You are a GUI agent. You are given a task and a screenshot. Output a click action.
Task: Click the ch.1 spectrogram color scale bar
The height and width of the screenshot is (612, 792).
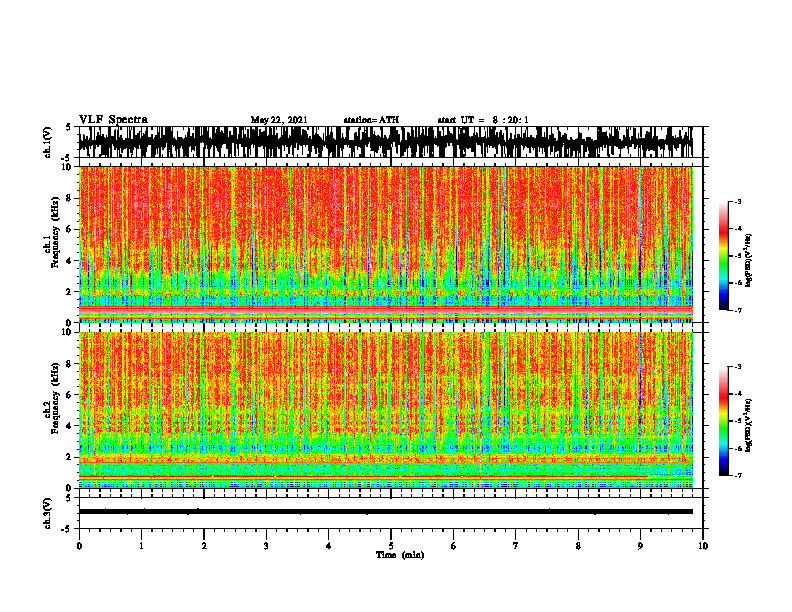723,256
